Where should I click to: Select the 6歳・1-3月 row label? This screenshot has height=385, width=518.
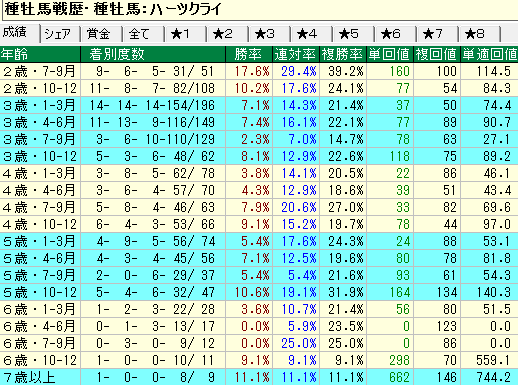click(40, 309)
